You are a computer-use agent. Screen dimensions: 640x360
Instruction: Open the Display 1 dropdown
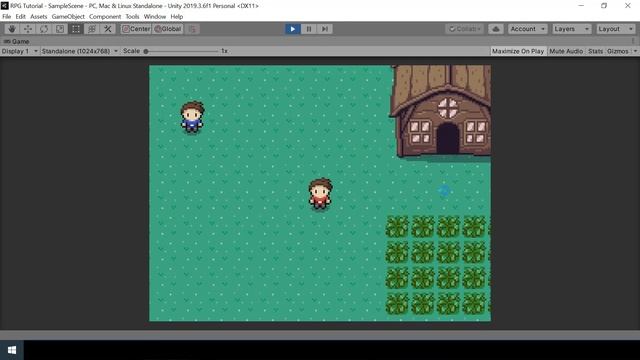click(x=19, y=51)
